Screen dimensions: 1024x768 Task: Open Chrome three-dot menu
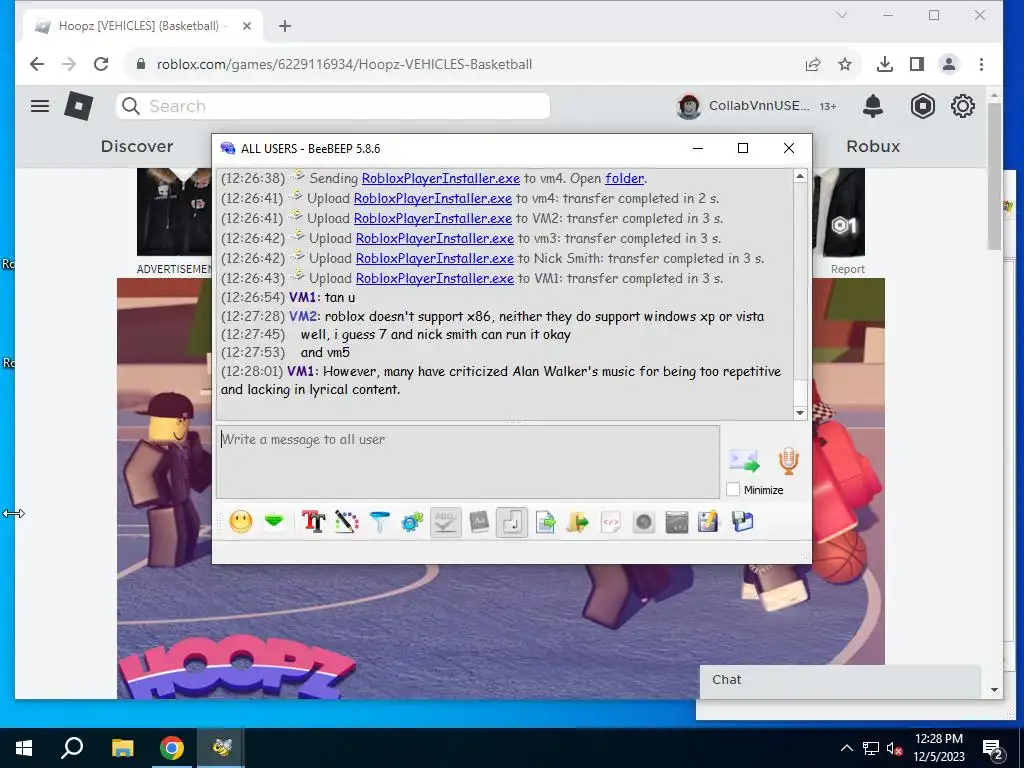[x=982, y=64]
